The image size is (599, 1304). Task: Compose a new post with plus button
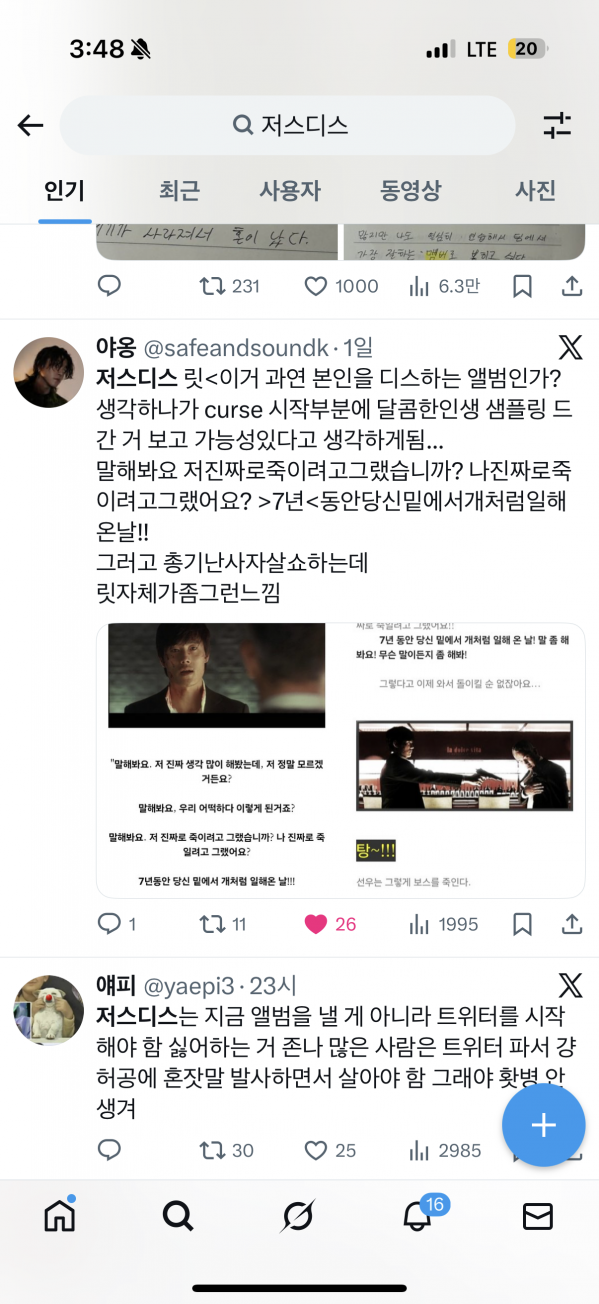point(543,1124)
